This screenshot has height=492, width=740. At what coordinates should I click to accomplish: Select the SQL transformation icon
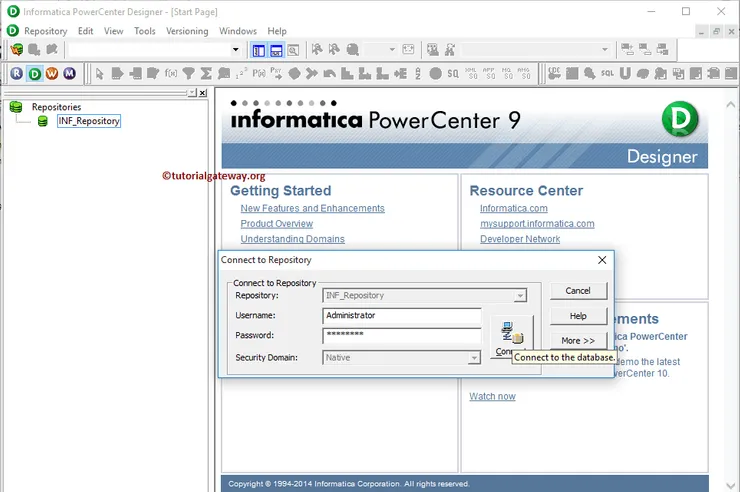point(607,74)
